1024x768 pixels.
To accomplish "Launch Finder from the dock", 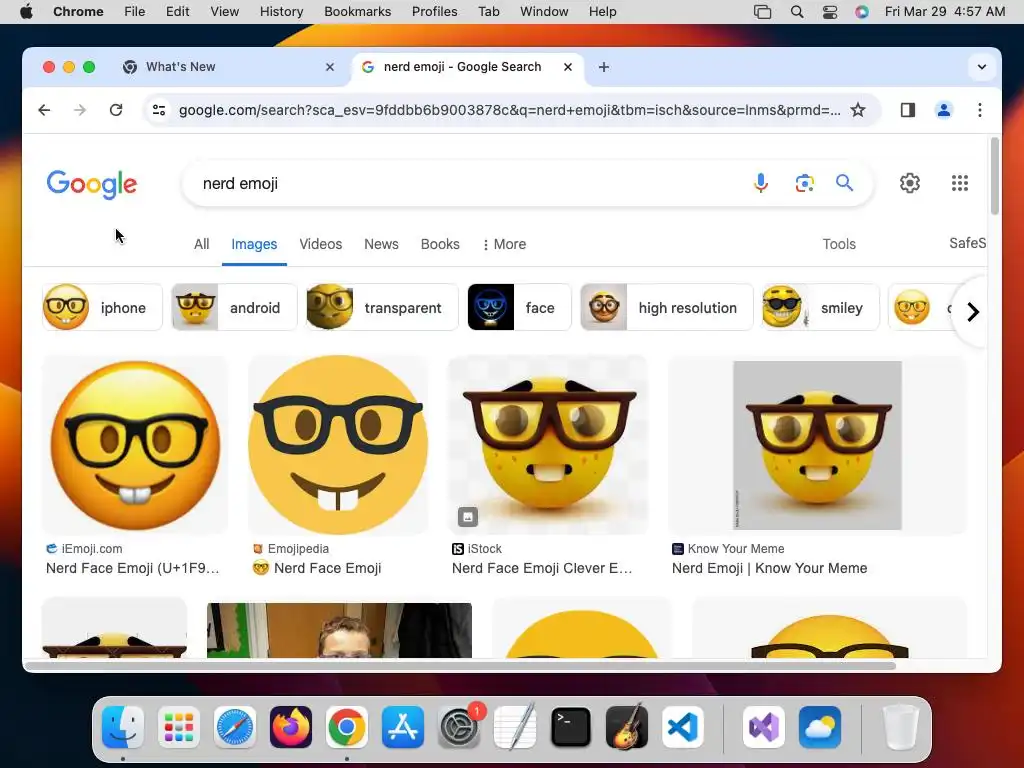I will pos(123,727).
